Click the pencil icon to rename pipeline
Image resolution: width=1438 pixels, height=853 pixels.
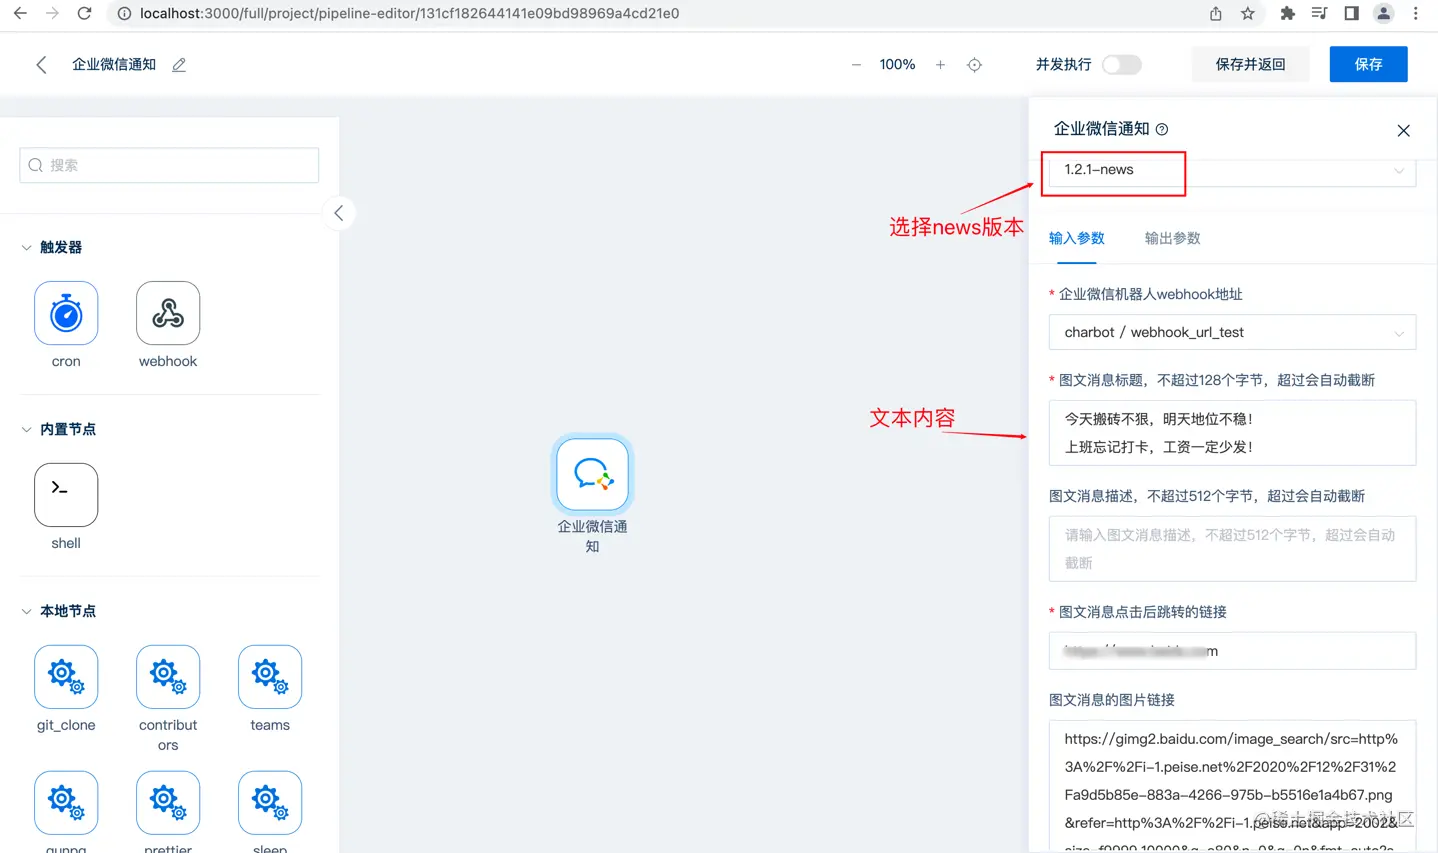pos(179,65)
